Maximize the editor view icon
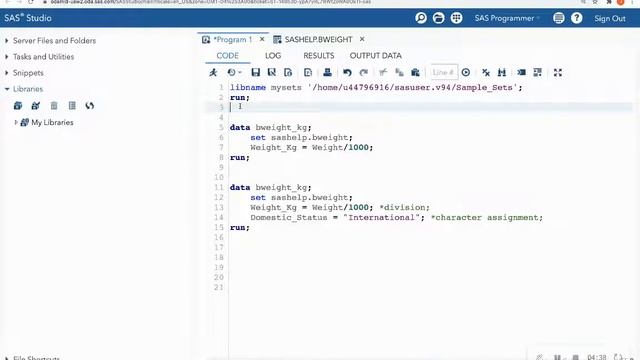This screenshot has width=640, height=360. pos(558,73)
